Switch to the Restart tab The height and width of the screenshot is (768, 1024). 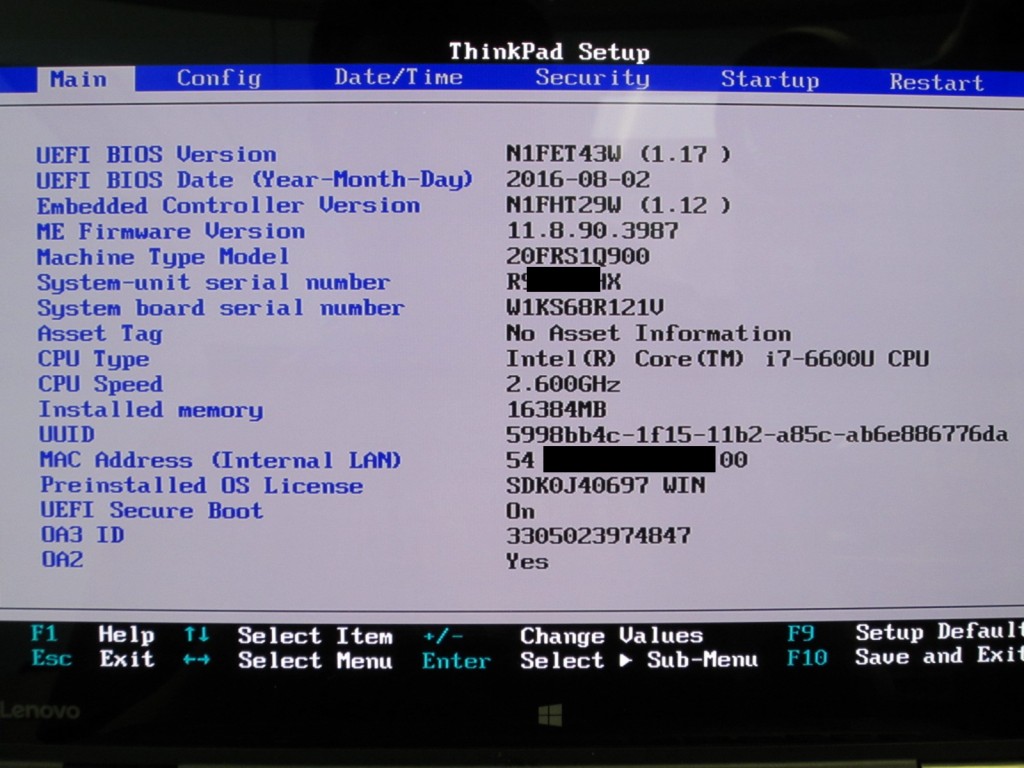[936, 82]
